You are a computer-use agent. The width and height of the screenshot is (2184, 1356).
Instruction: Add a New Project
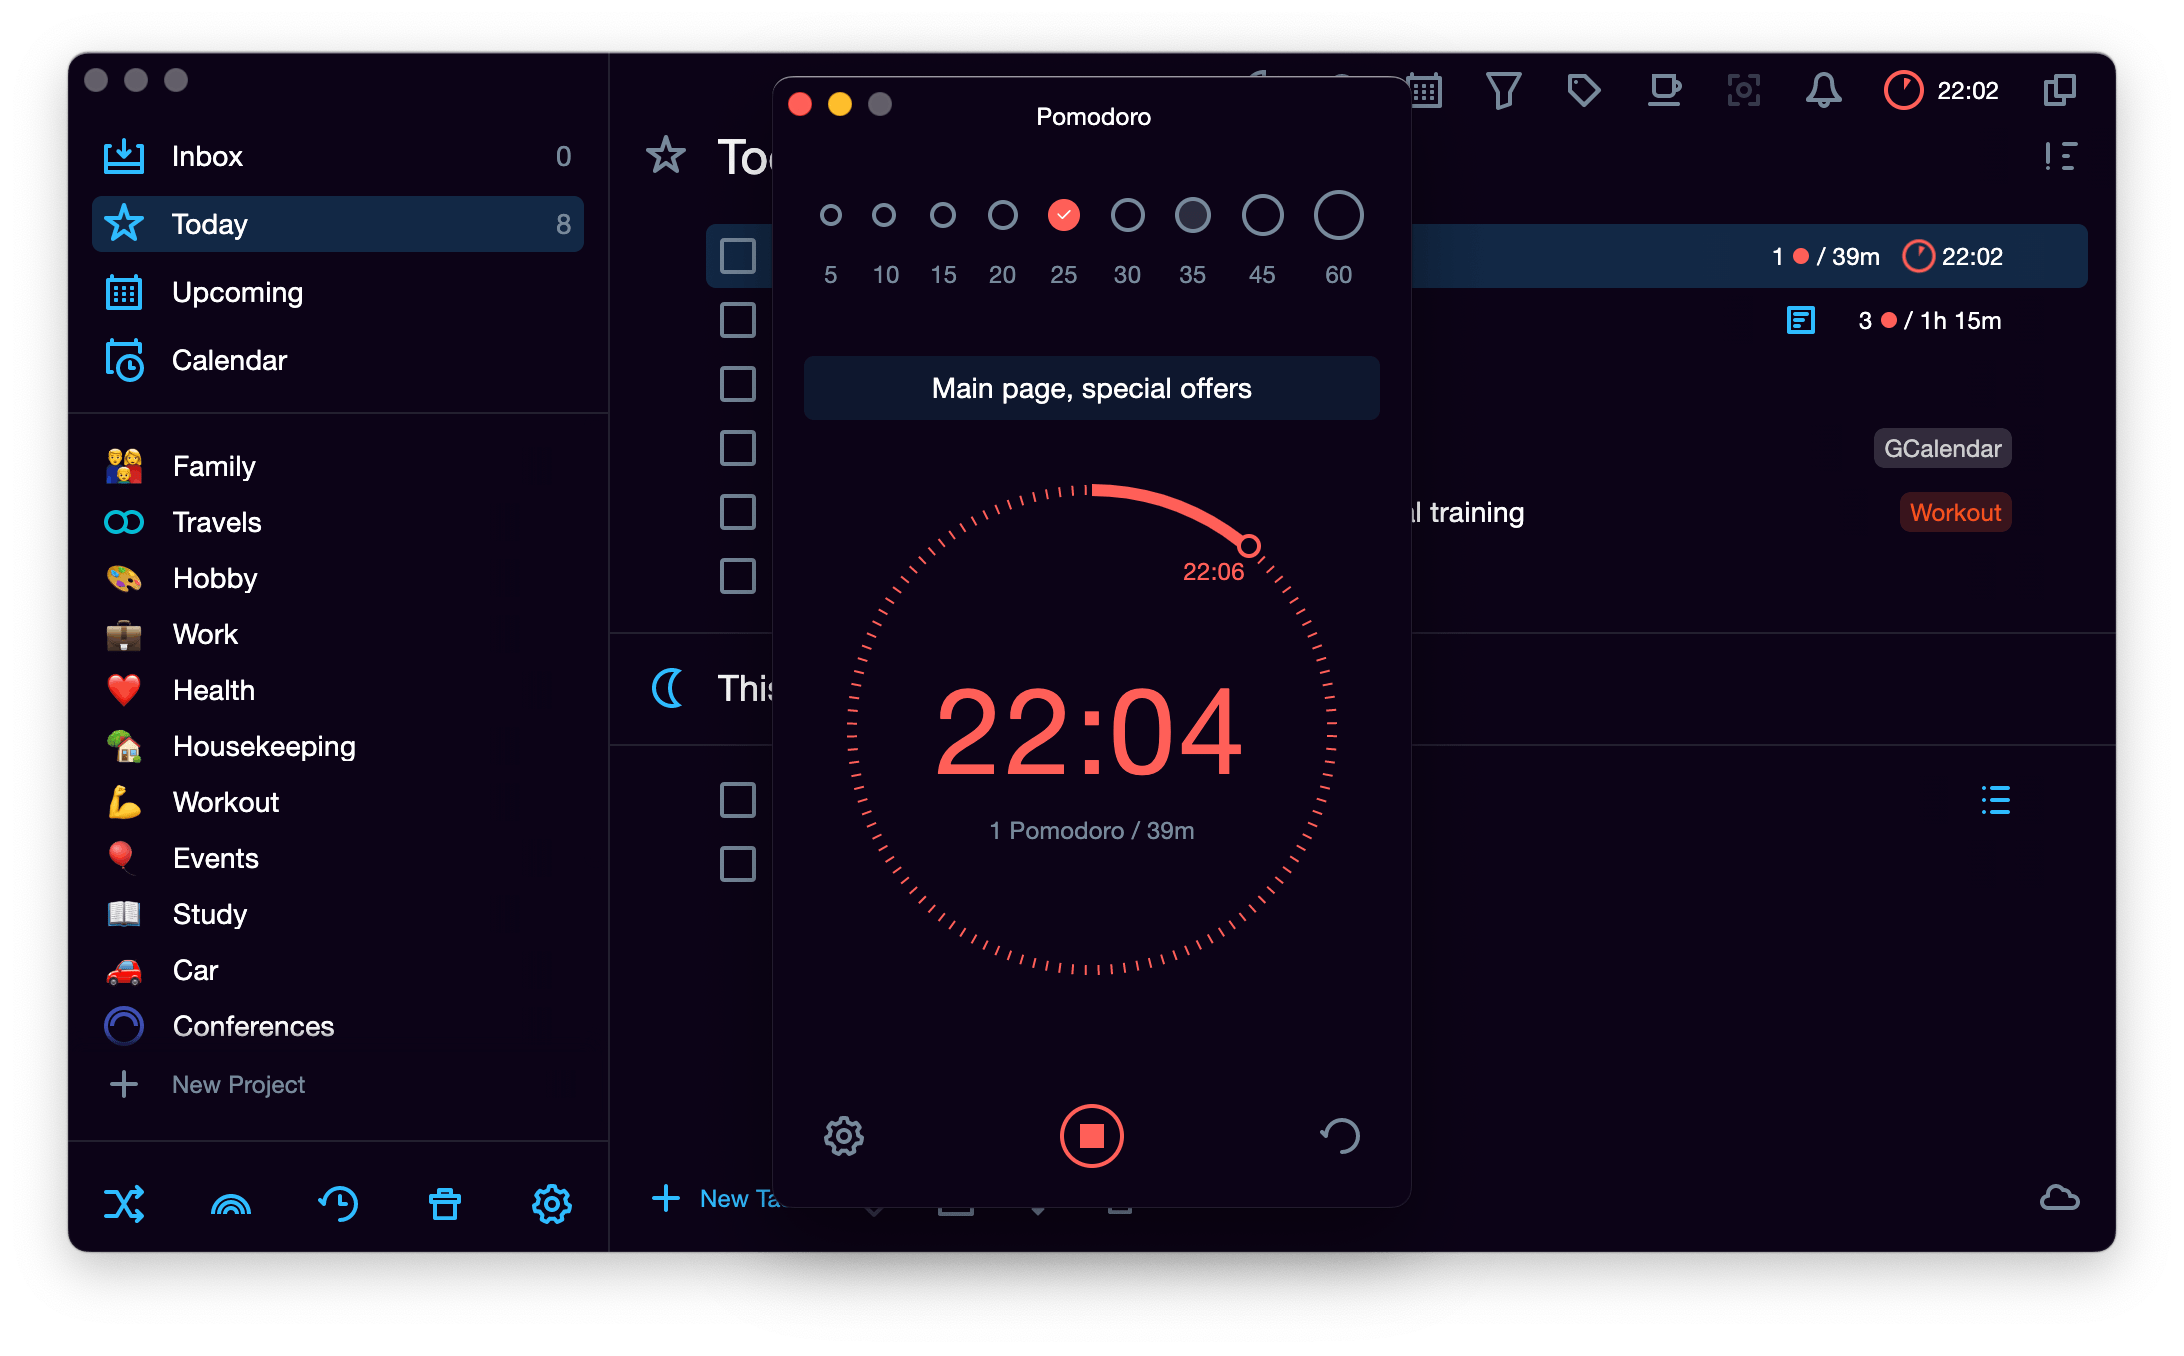click(x=208, y=1084)
